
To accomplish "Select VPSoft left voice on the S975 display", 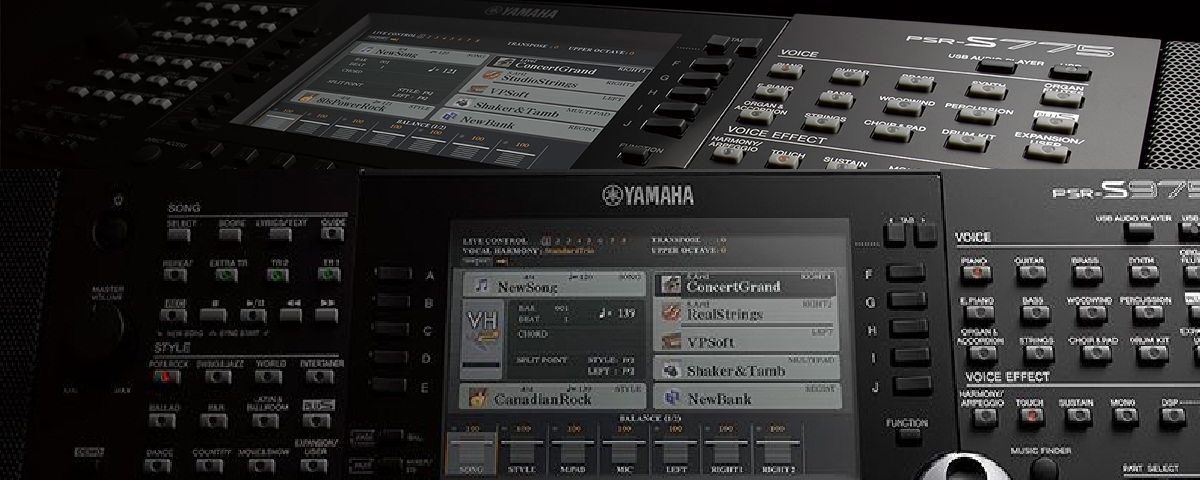I will click(x=746, y=340).
